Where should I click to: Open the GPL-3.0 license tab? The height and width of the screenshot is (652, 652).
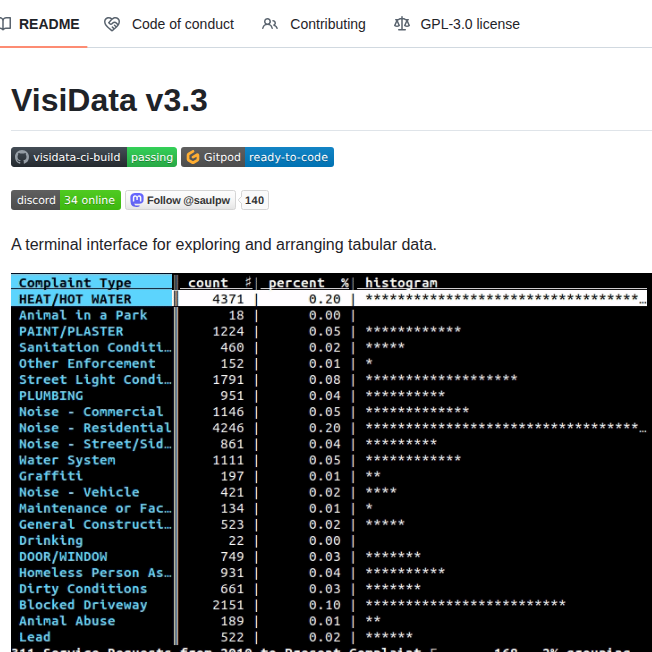point(457,24)
